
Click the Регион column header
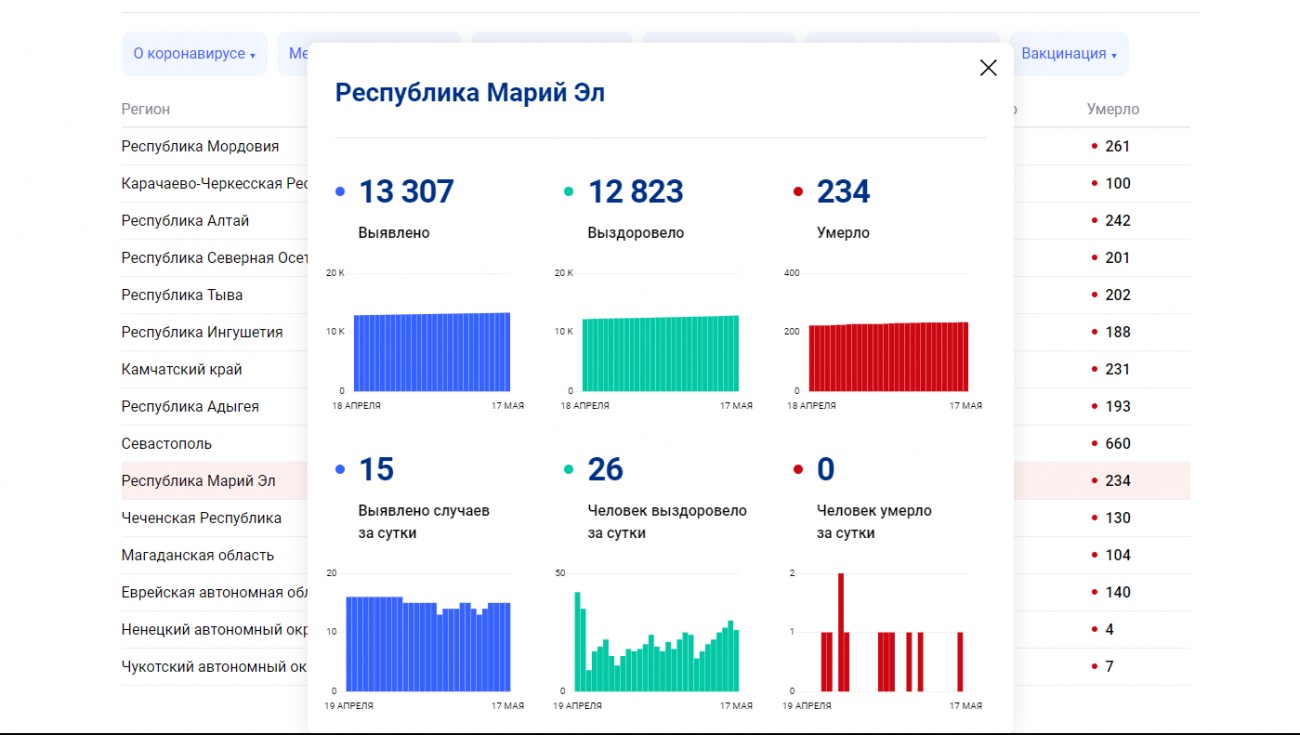pyautogui.click(x=146, y=109)
